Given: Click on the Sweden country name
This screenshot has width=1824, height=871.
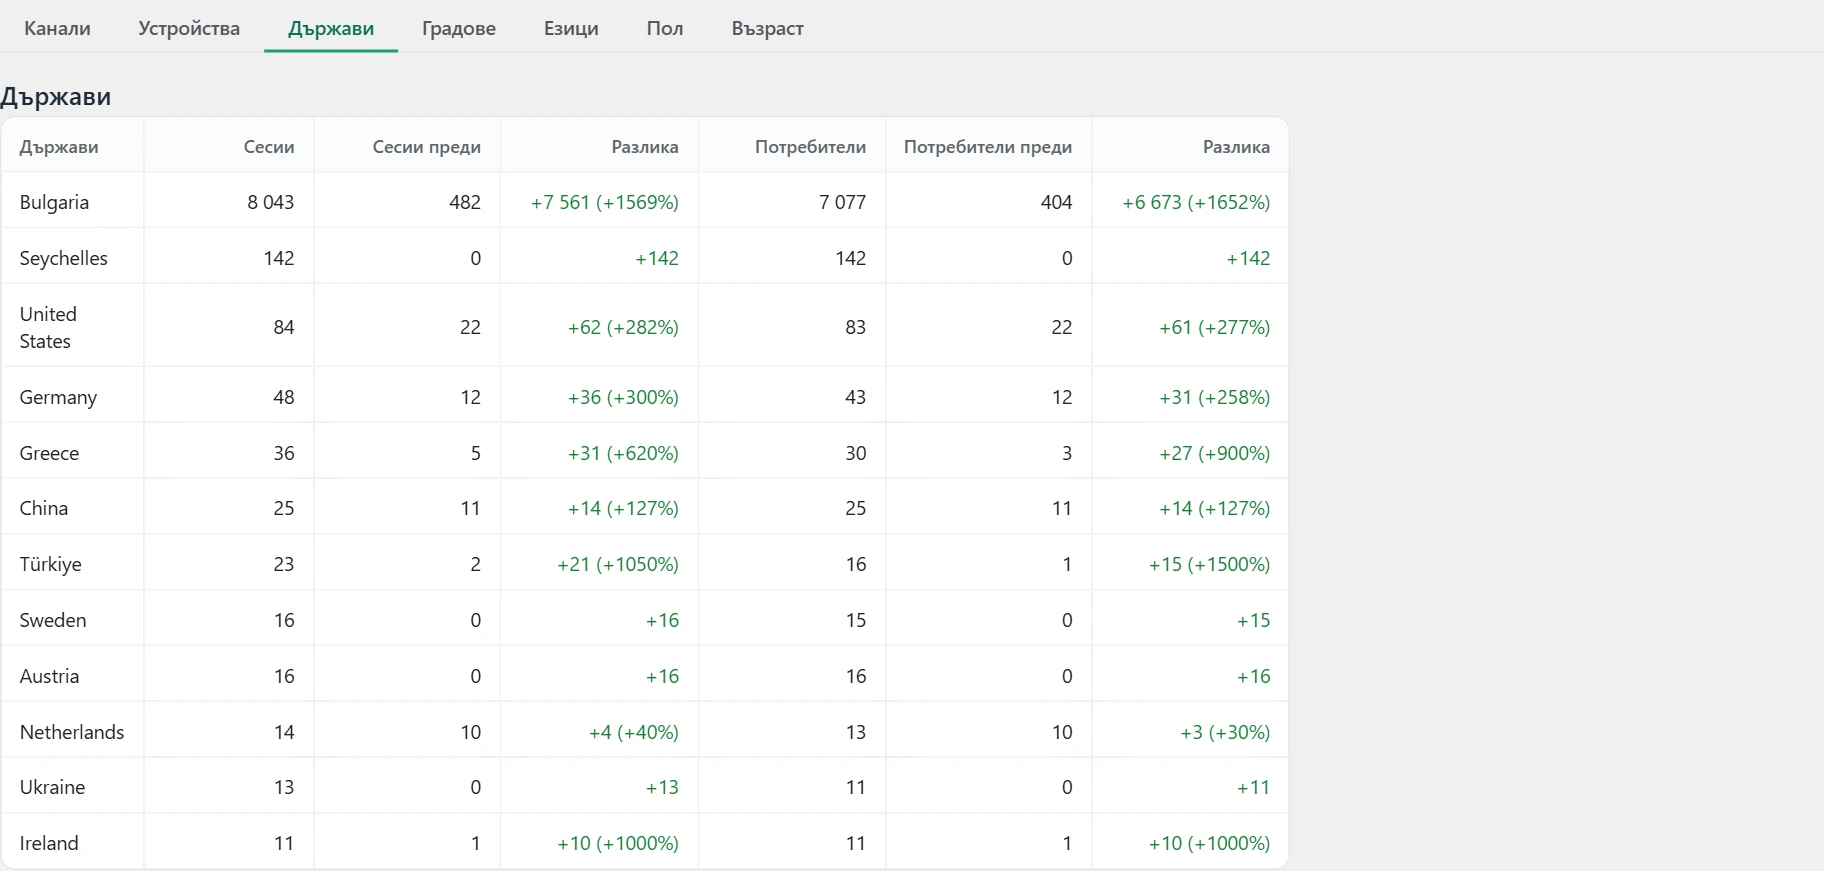Looking at the screenshot, I should [x=53, y=620].
